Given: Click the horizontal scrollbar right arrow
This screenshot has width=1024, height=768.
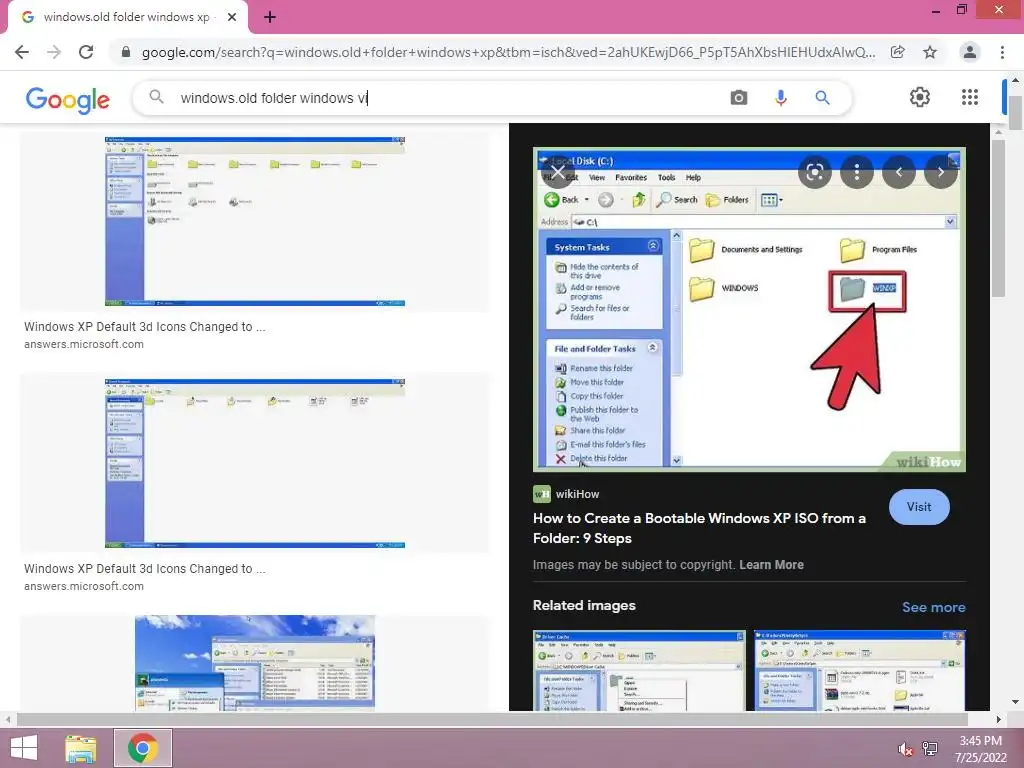Looking at the screenshot, I should coord(998,719).
